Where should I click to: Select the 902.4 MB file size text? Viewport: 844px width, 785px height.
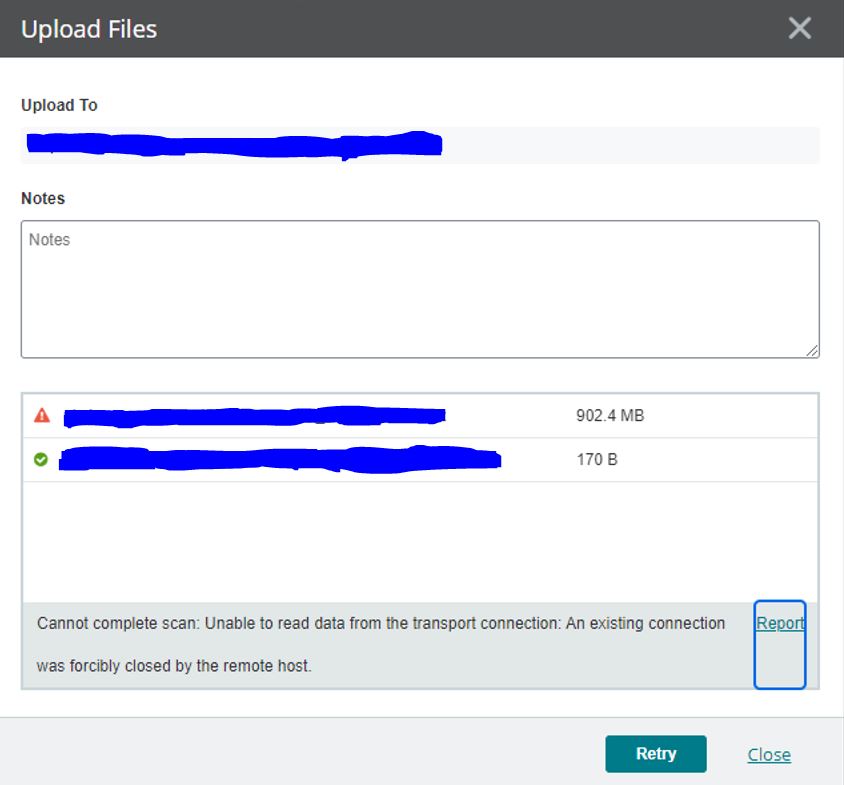coord(610,416)
